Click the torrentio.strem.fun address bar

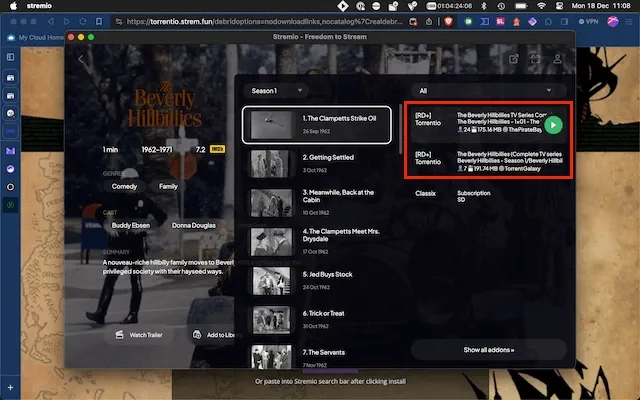[264, 22]
